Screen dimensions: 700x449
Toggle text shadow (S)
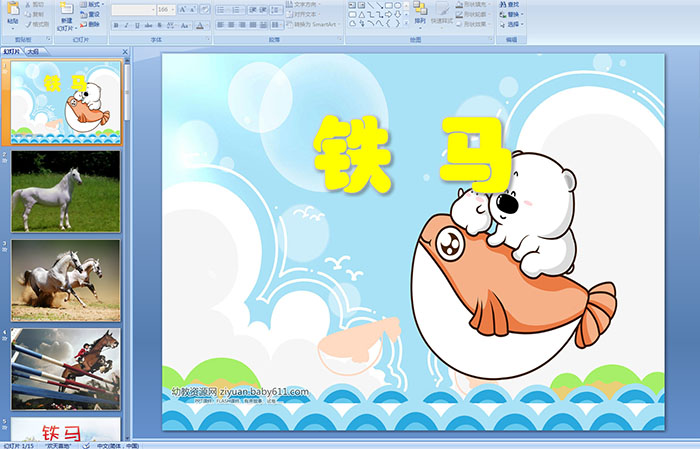[160, 25]
